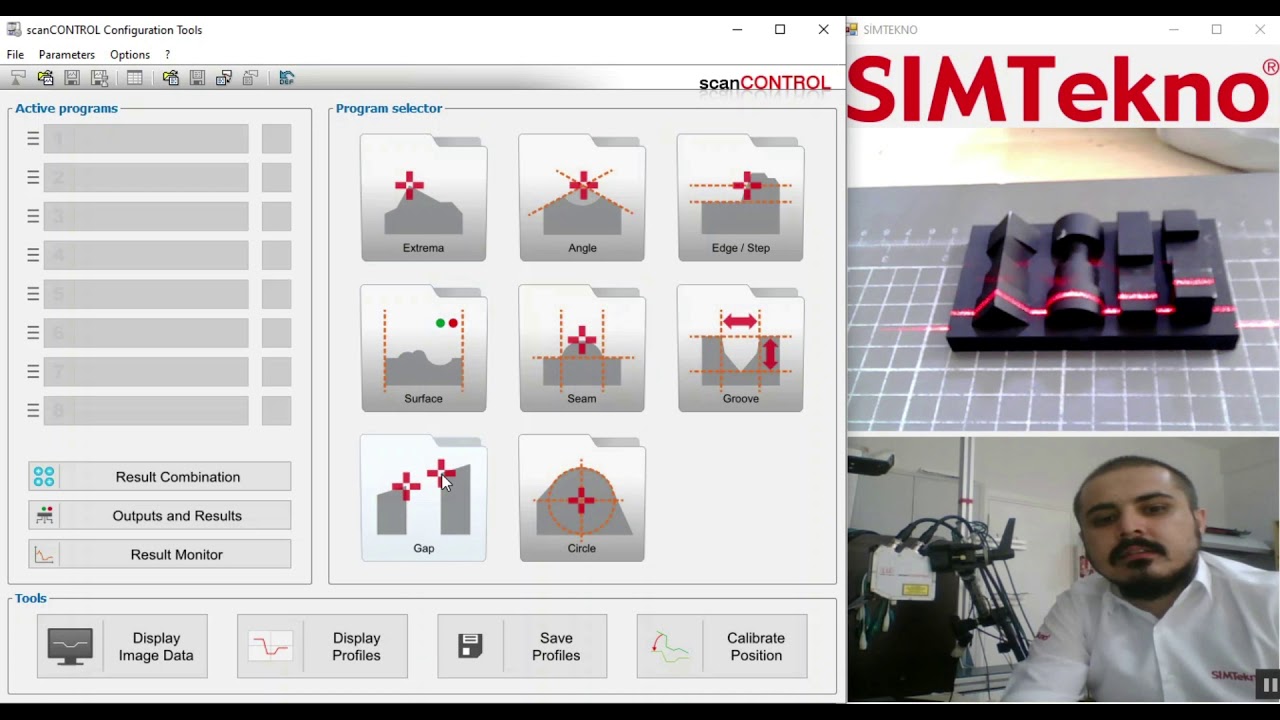Click the scanCONTROL window title bar app icon
This screenshot has width=1280, height=720.
click(13, 30)
